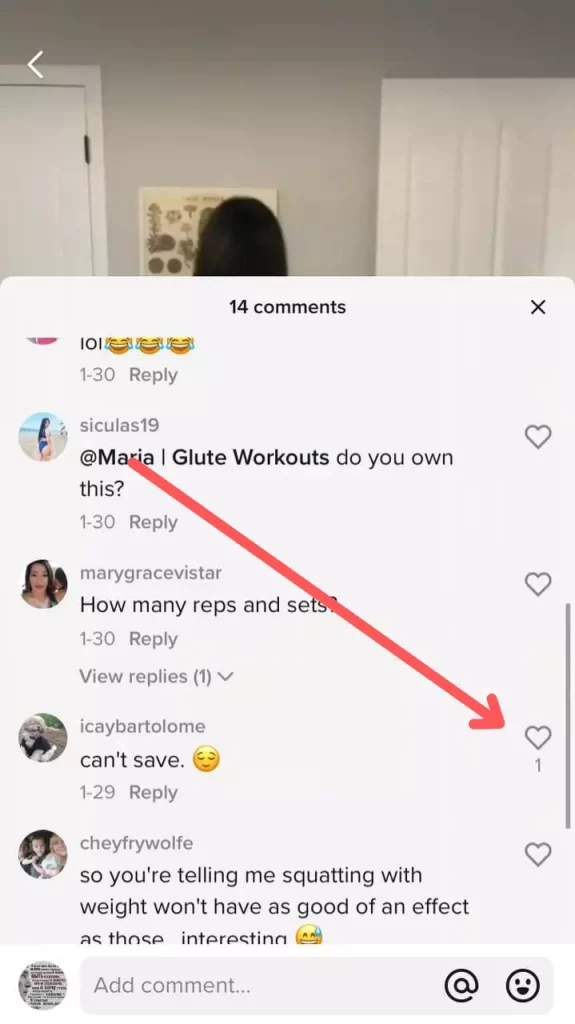The height and width of the screenshot is (1024, 575).
Task: Click the comments list scrollbar
Action: click(x=567, y=716)
